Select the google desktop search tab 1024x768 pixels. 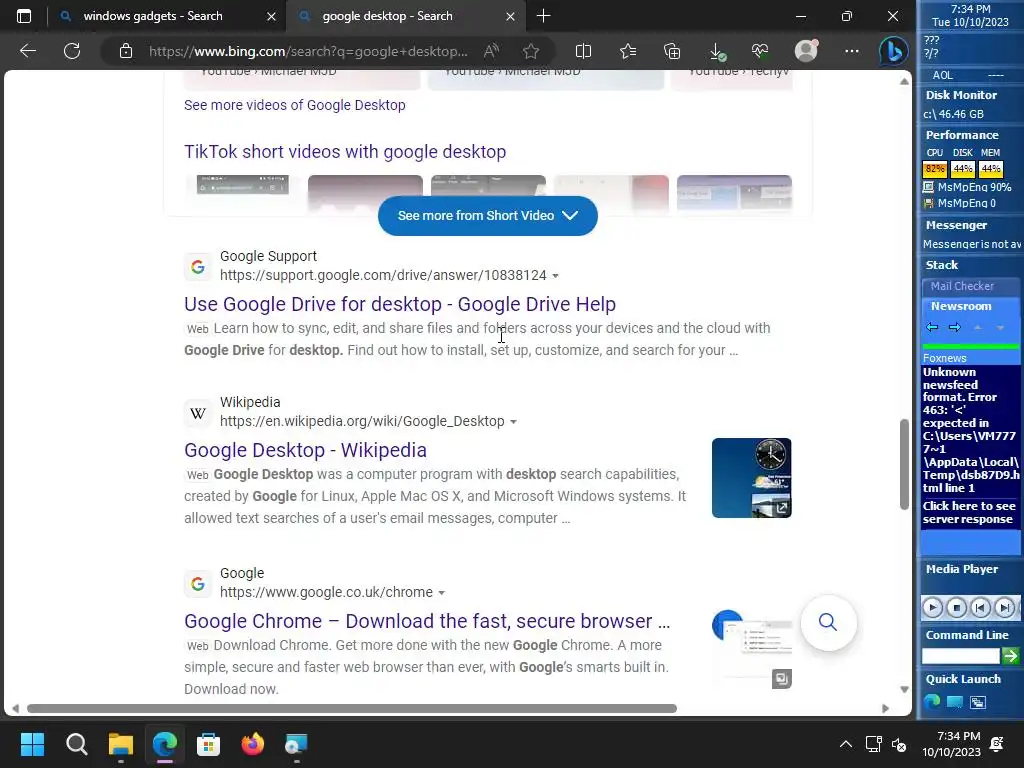(x=387, y=16)
